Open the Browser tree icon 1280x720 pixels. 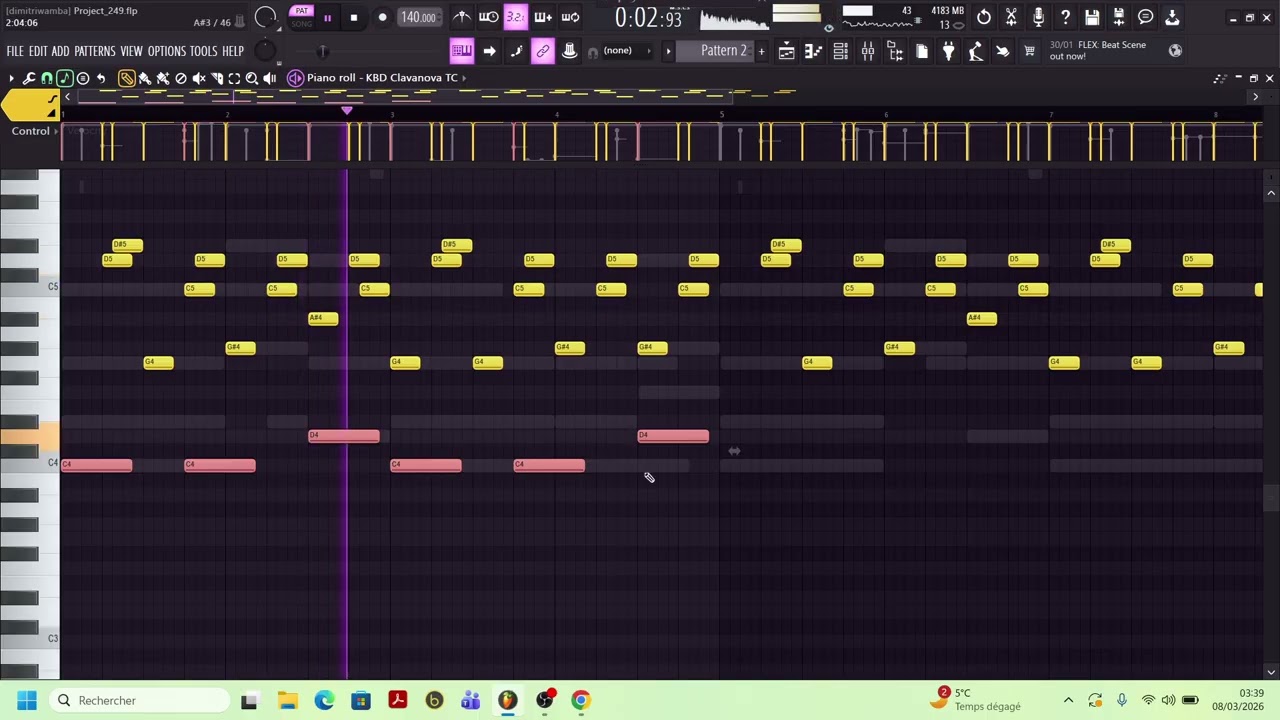pyautogui.click(x=895, y=51)
